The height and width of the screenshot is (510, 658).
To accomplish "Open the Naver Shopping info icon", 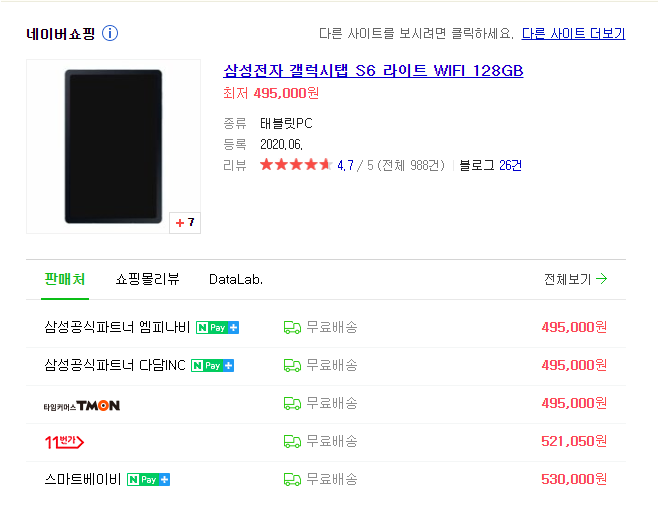I will [x=110, y=33].
